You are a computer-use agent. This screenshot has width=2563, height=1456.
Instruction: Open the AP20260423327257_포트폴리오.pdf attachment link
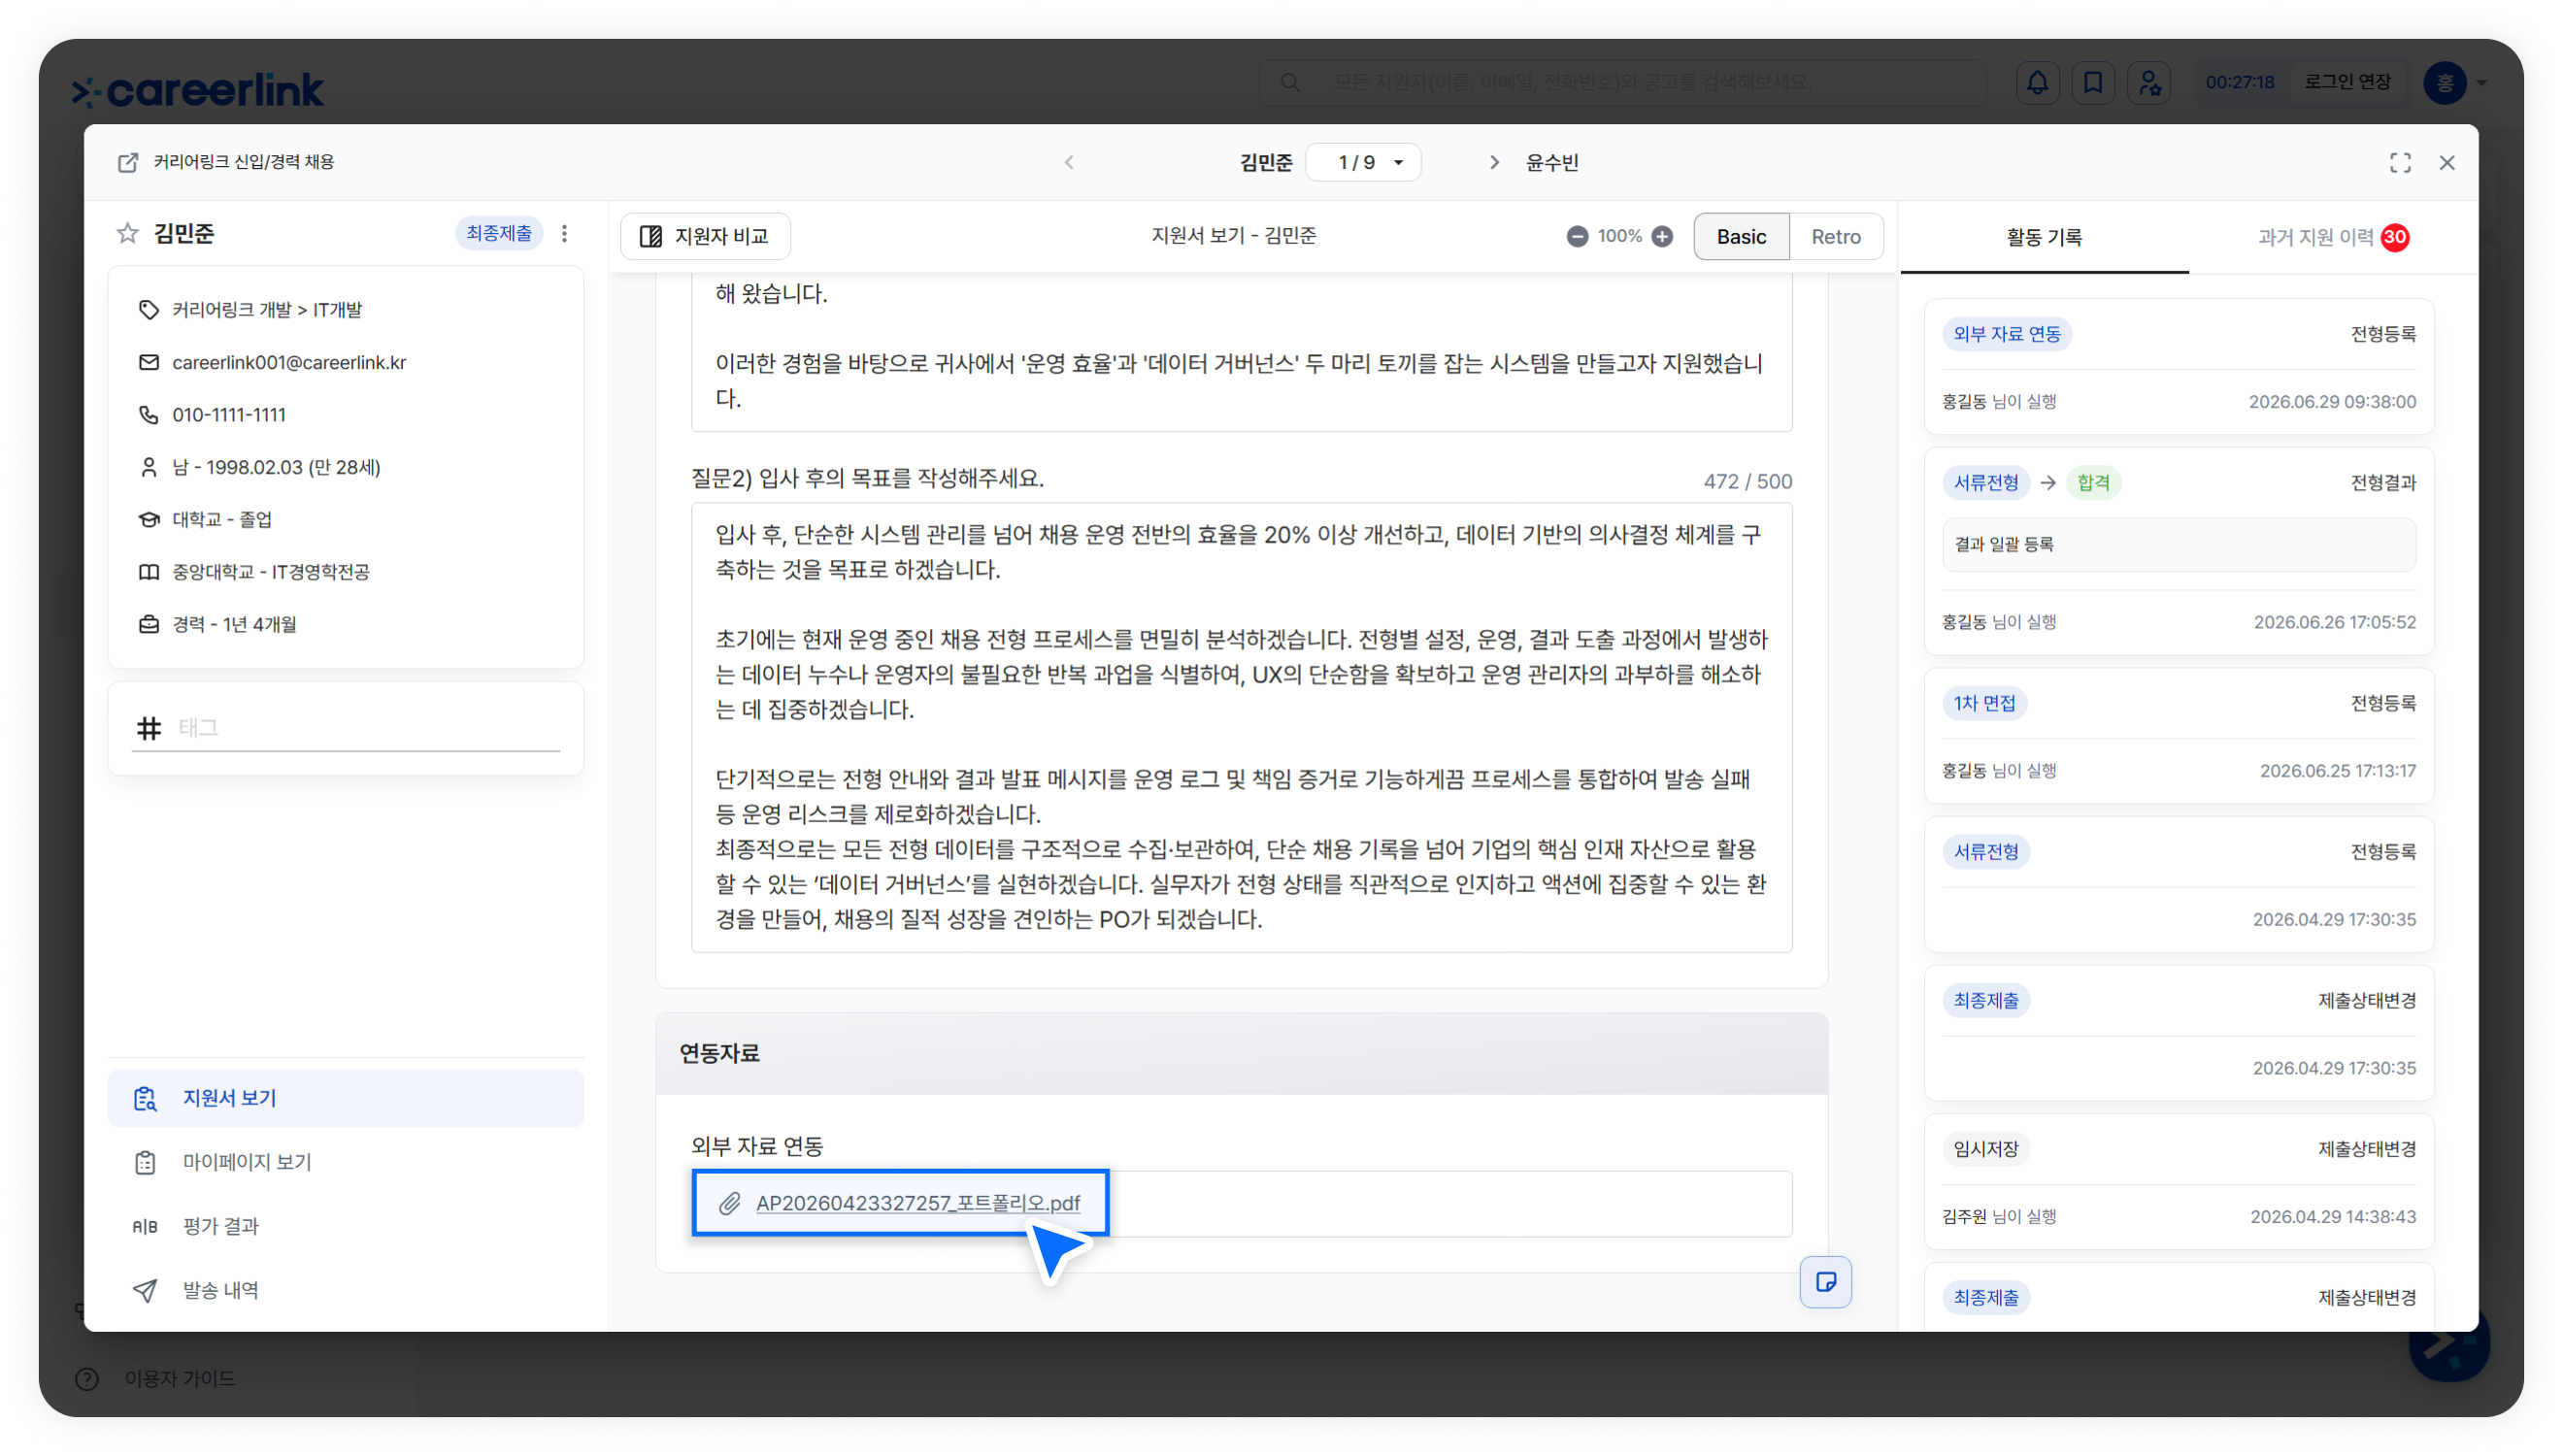917,1203
